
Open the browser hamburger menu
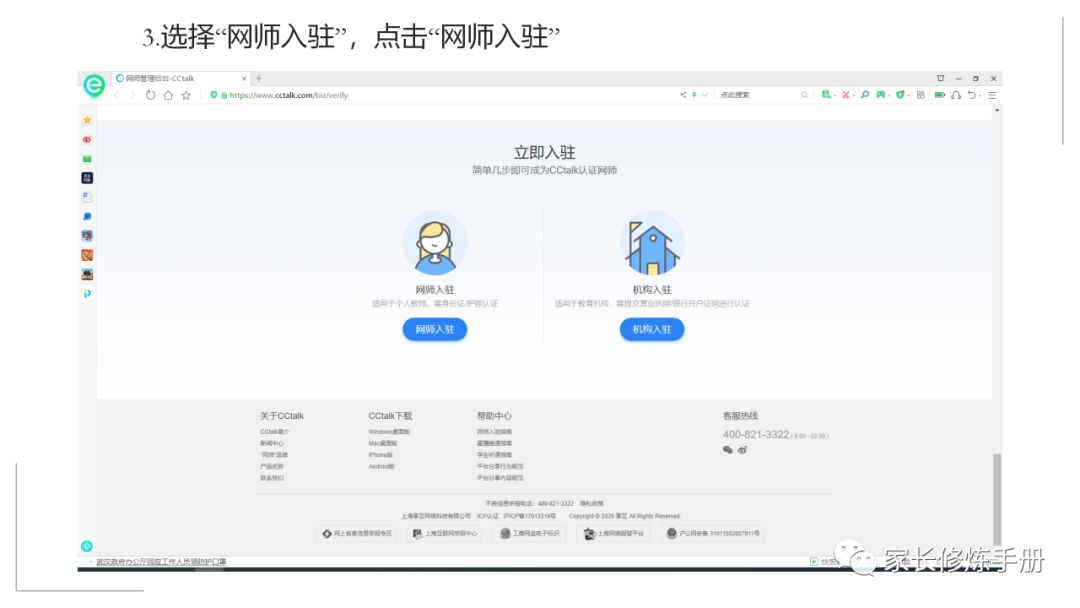(993, 95)
